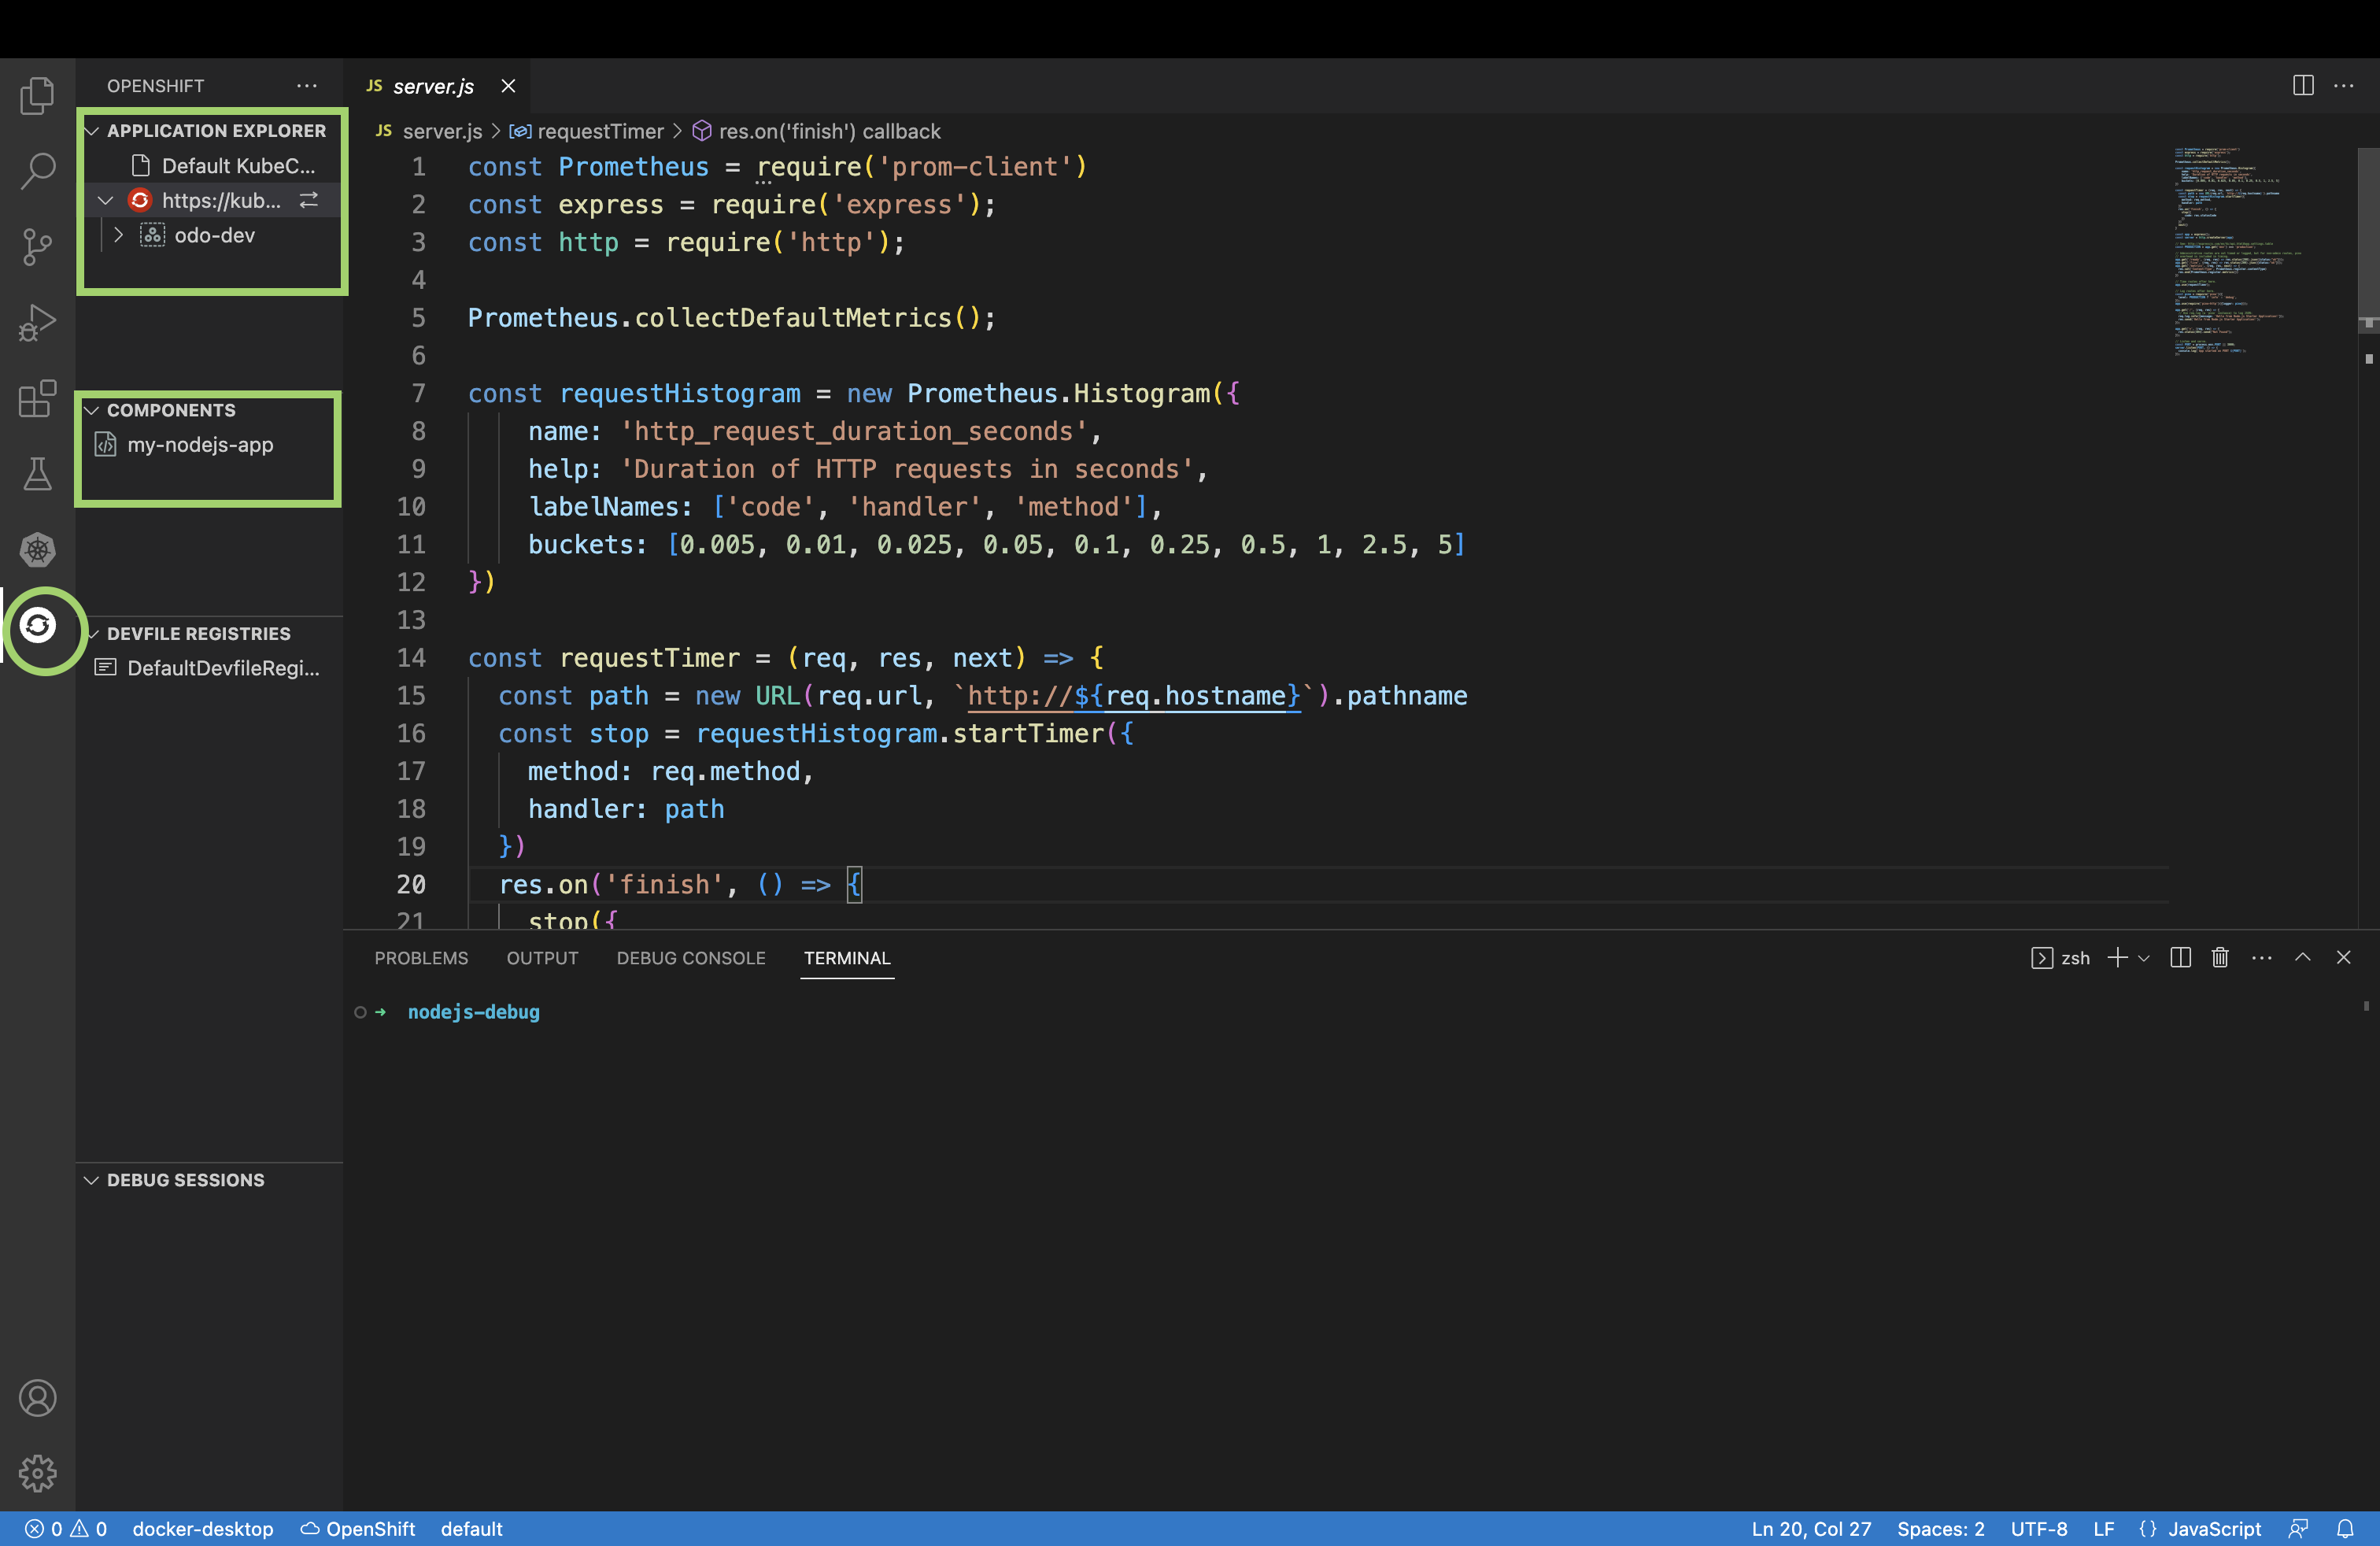Split the editor right
This screenshot has height=1546, width=2380.
pyautogui.click(x=2303, y=86)
